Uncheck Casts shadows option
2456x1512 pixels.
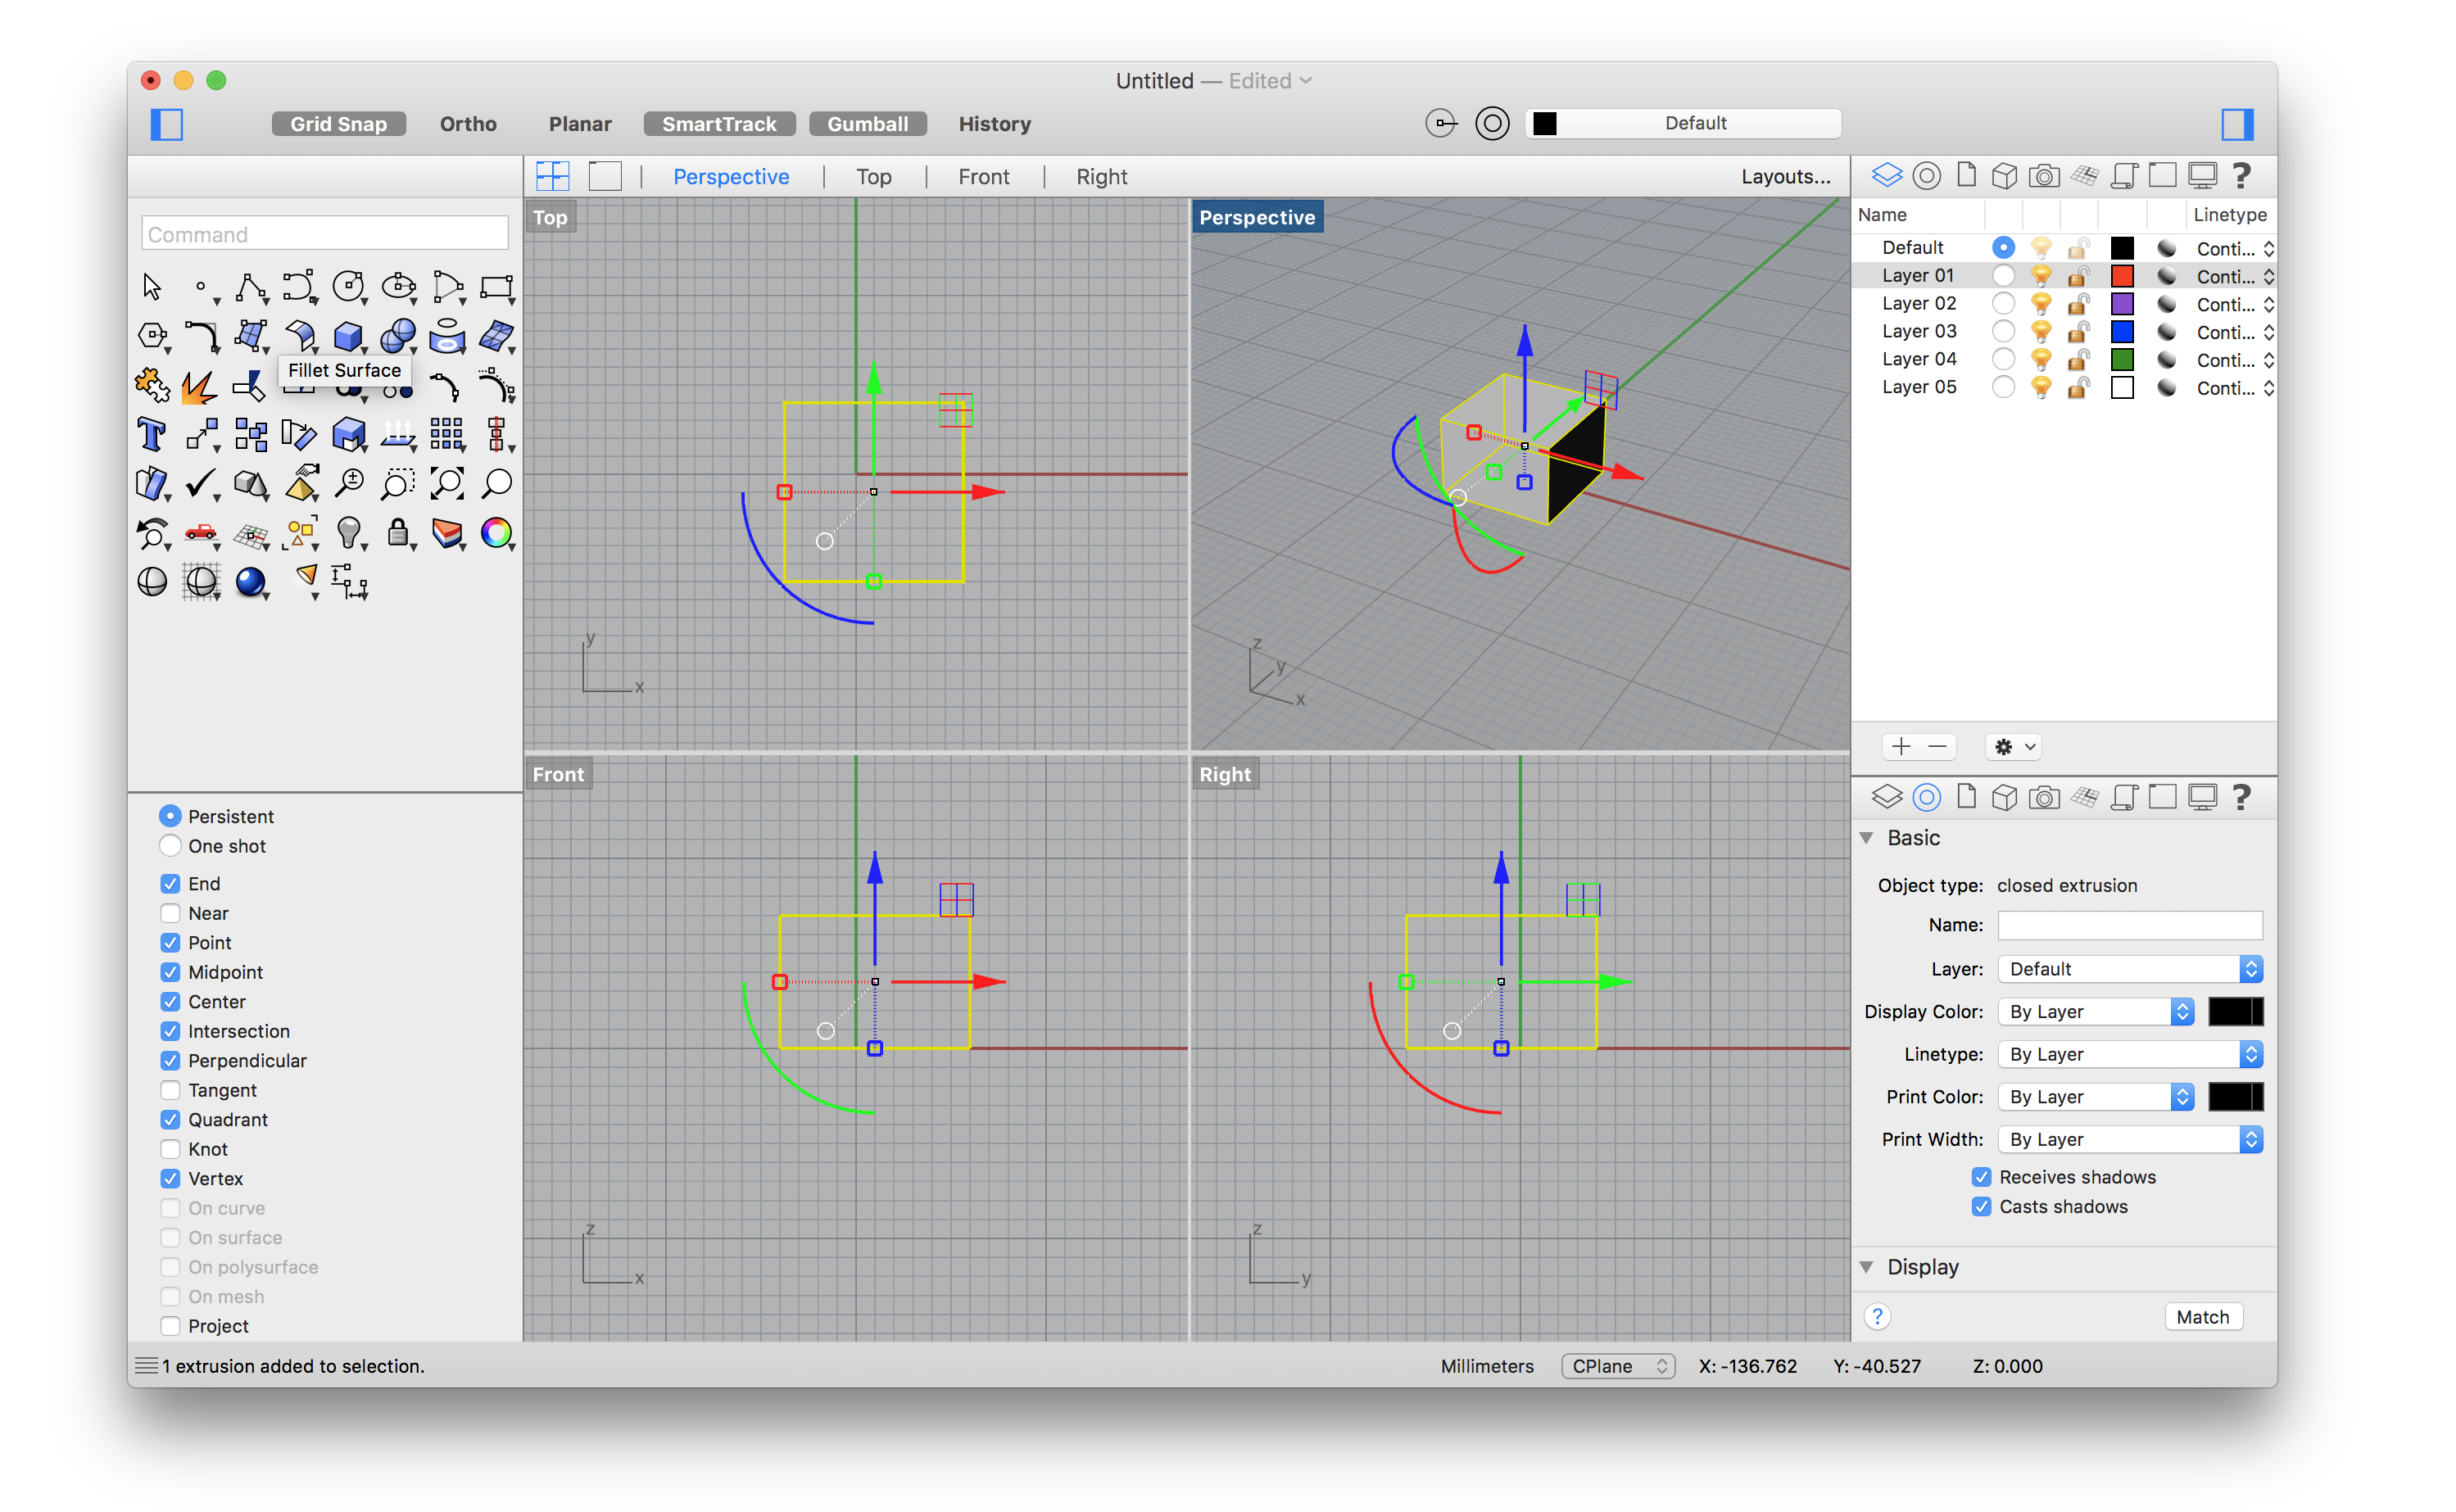[1981, 1206]
